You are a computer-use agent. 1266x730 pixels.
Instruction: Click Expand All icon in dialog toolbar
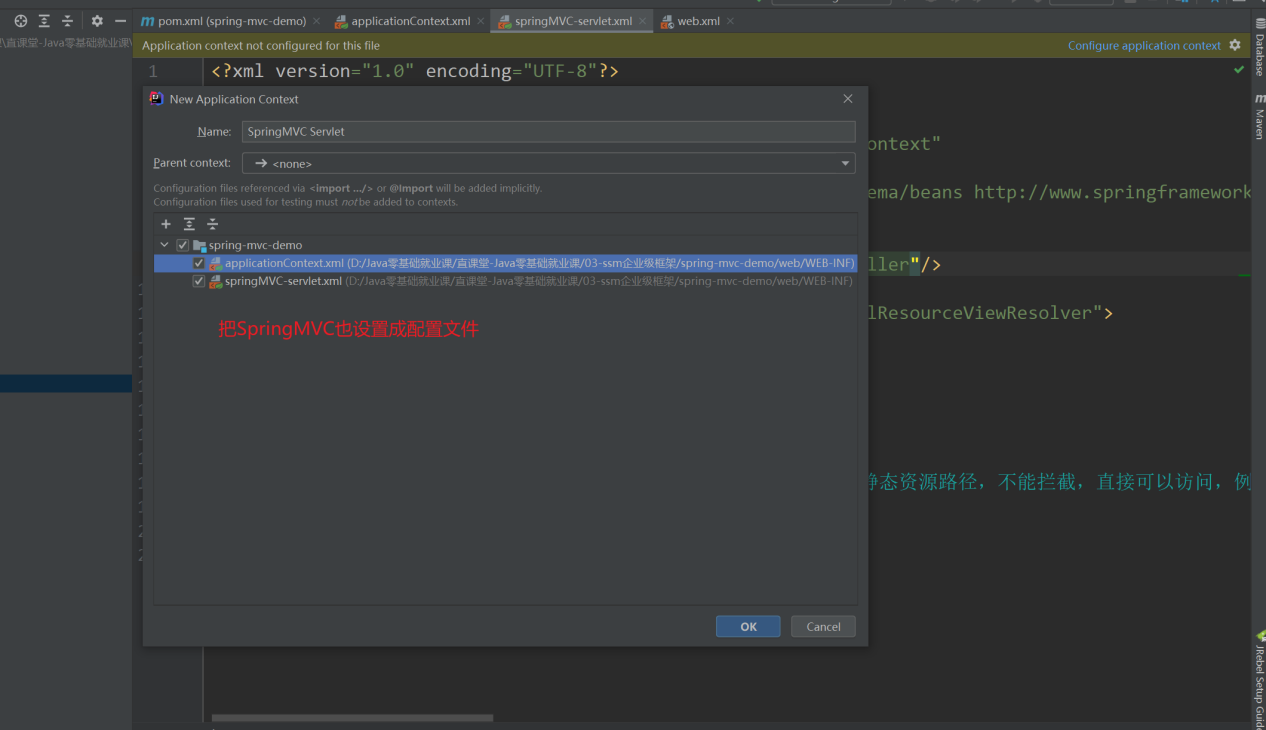tap(189, 224)
